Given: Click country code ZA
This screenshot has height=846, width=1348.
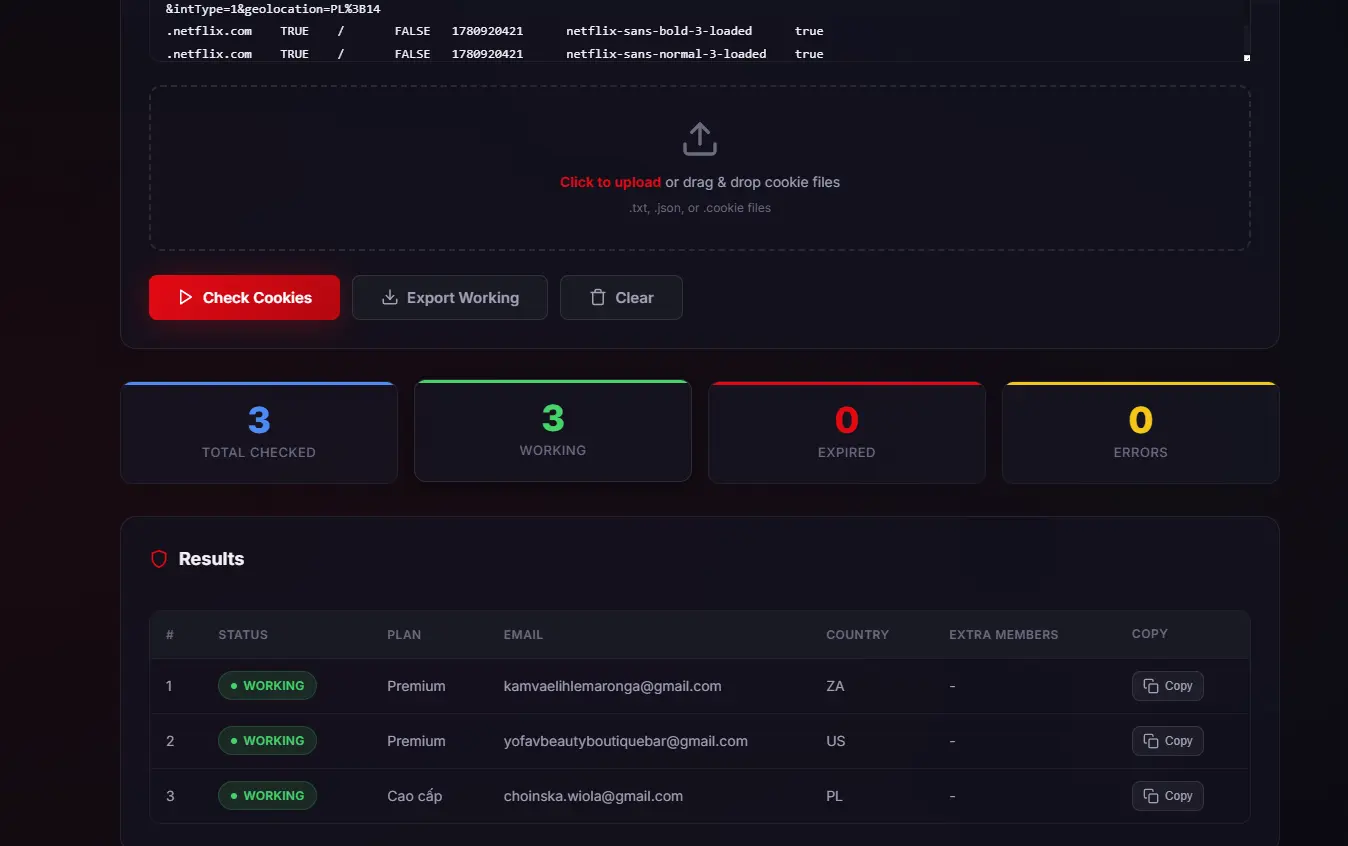Looking at the screenshot, I should click(x=835, y=686).
